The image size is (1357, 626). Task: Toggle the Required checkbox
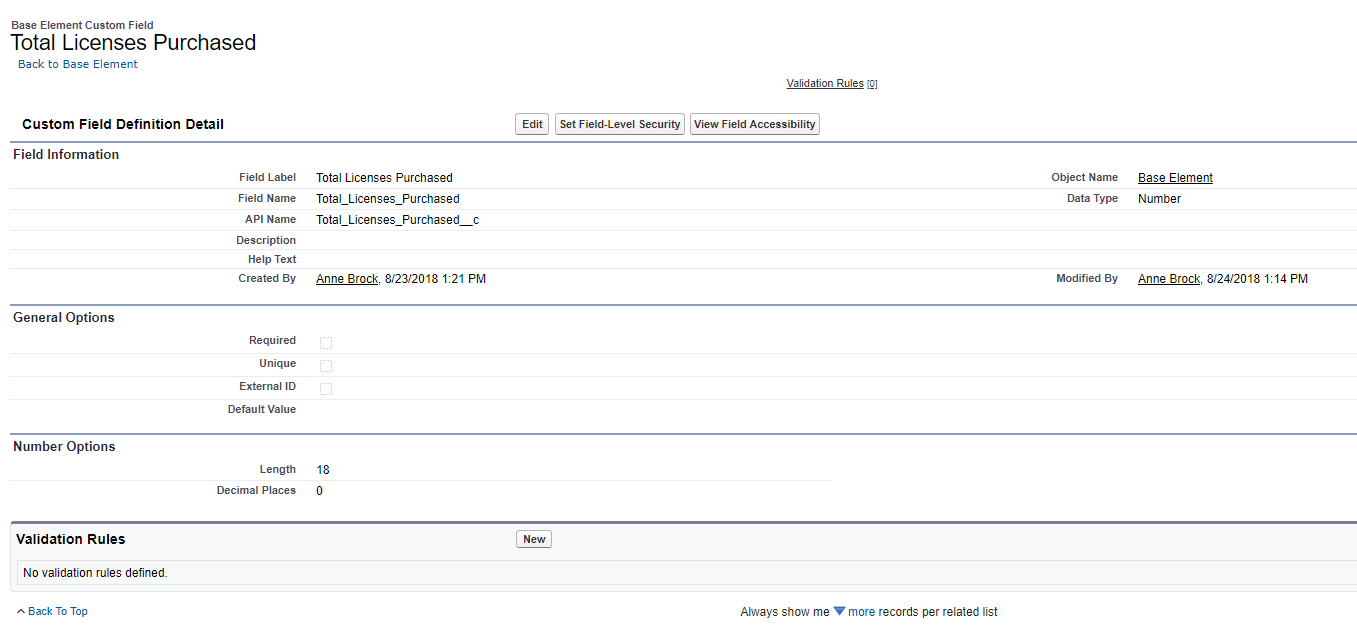pos(326,343)
